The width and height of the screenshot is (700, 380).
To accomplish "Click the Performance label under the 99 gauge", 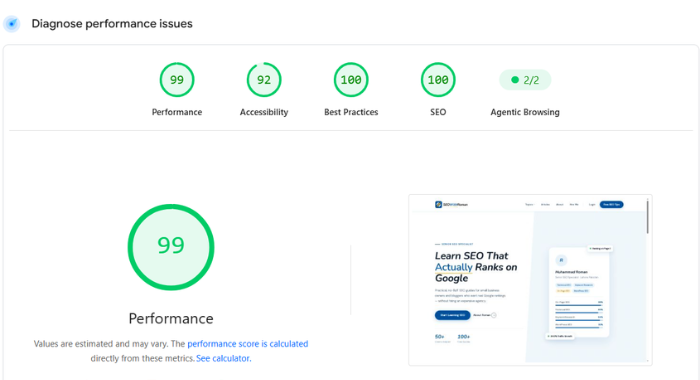I will click(177, 112).
